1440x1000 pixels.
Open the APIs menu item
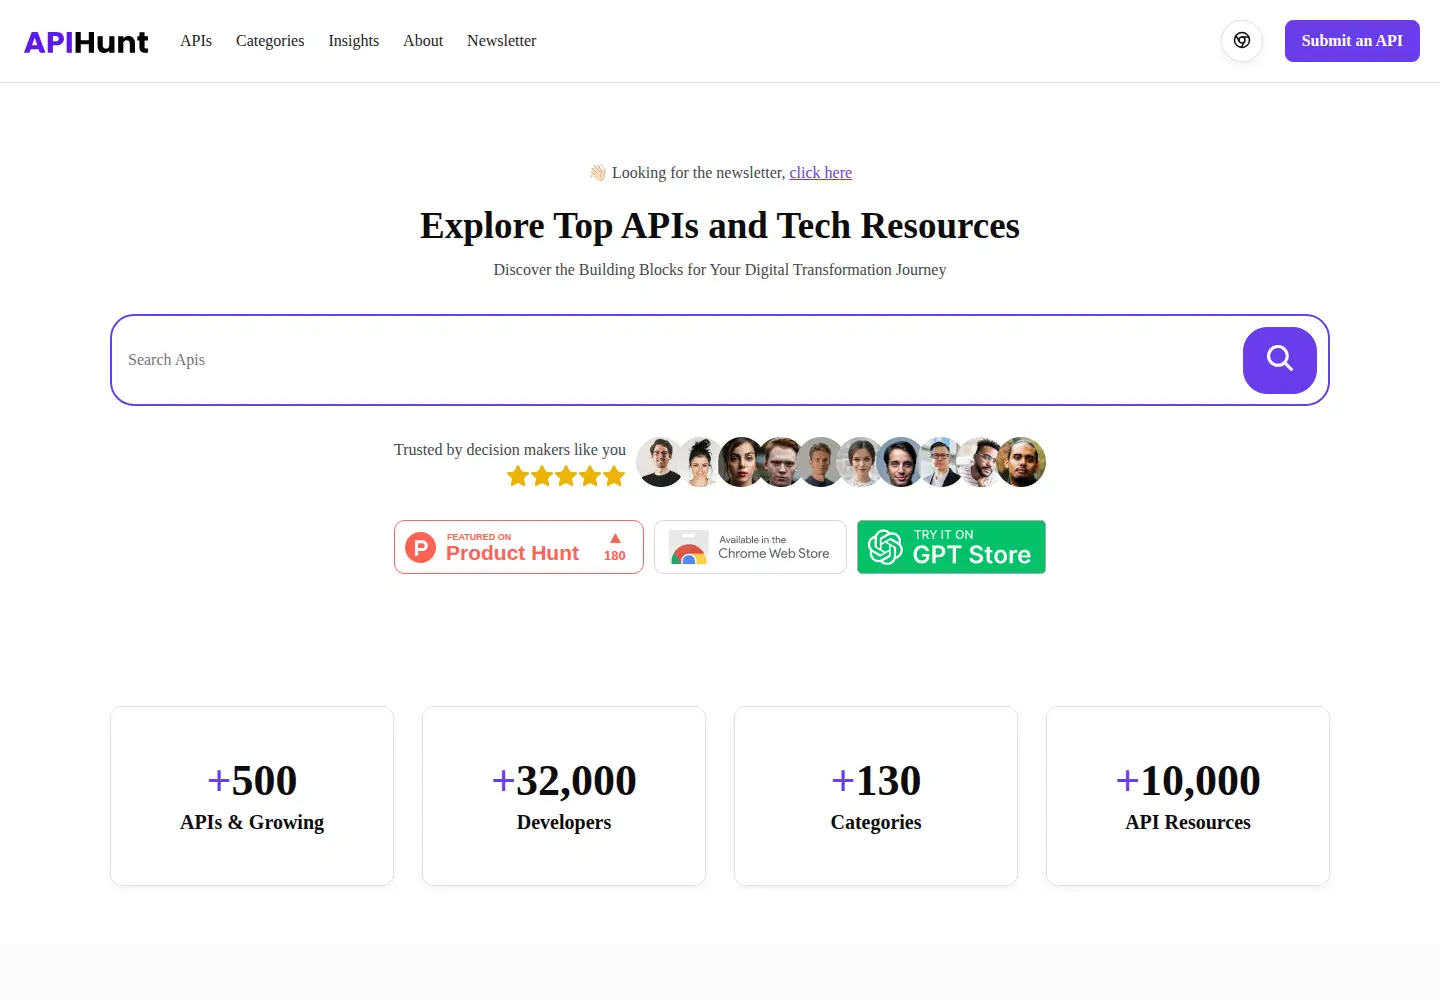pos(196,41)
